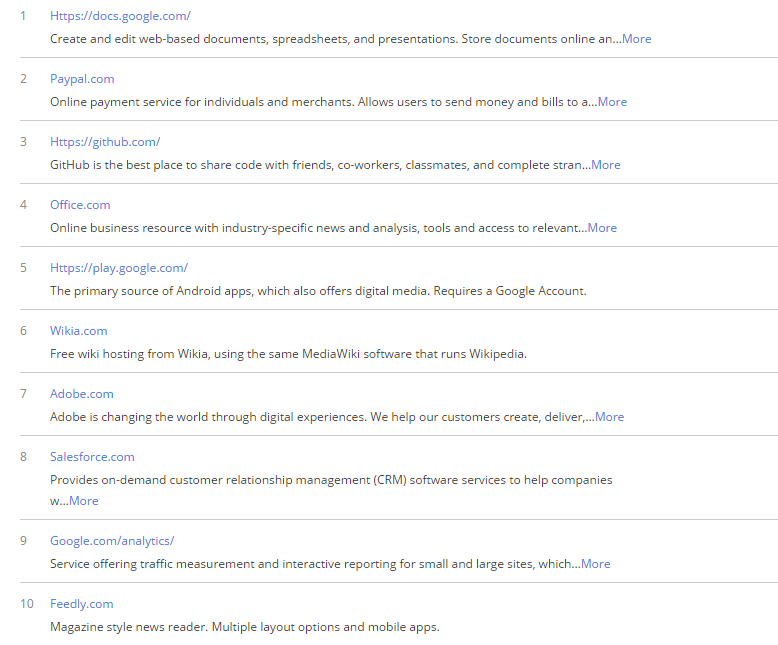The image size is (778, 645).
Task: Click the rank number 1
Action: (x=23, y=16)
